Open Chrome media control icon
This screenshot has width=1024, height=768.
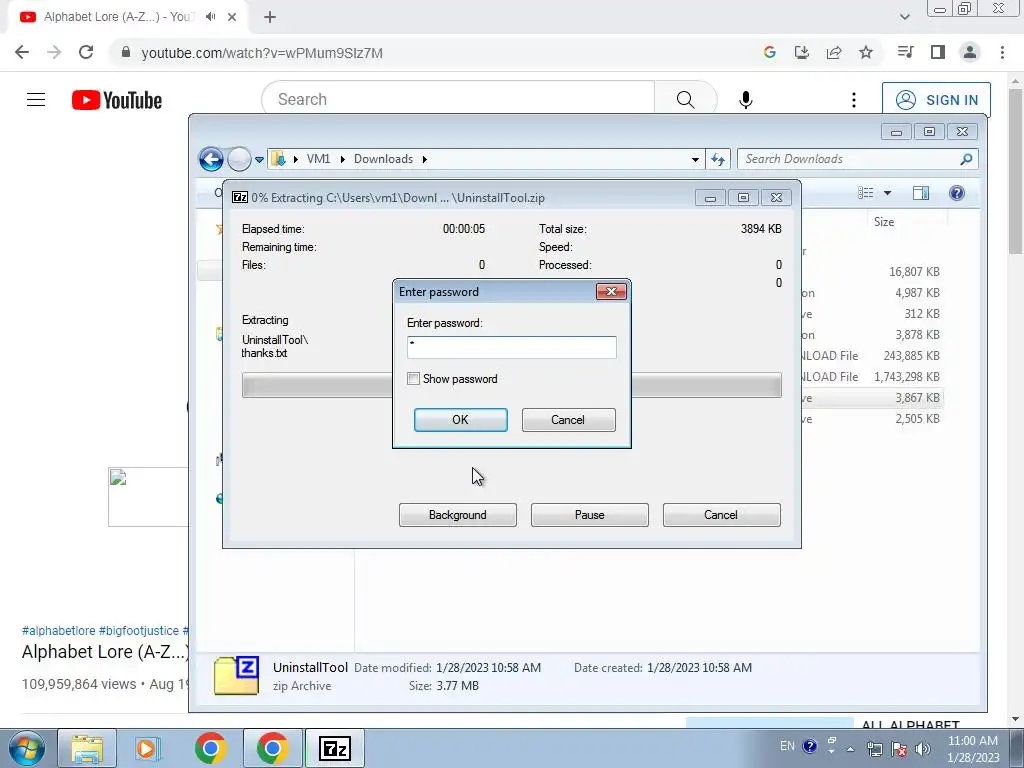905,52
